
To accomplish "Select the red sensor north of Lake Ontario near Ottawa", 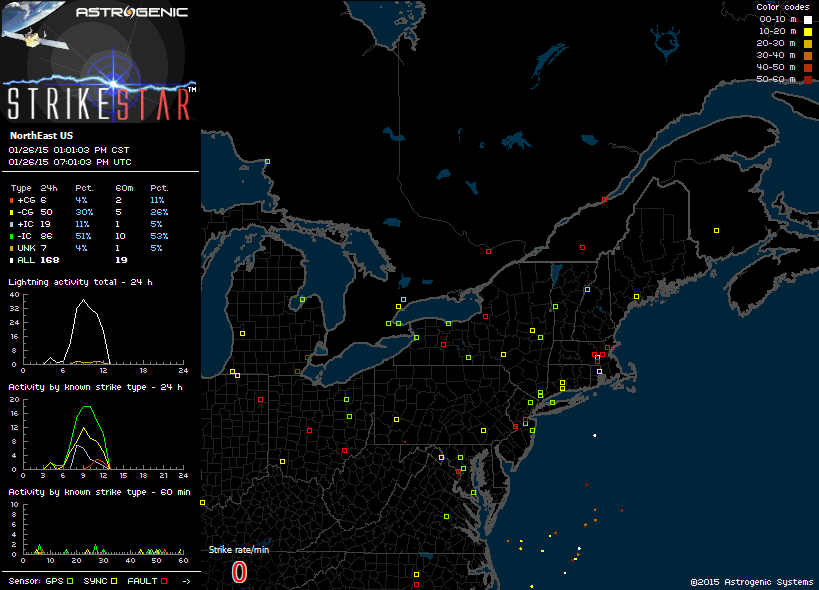I will tap(488, 252).
